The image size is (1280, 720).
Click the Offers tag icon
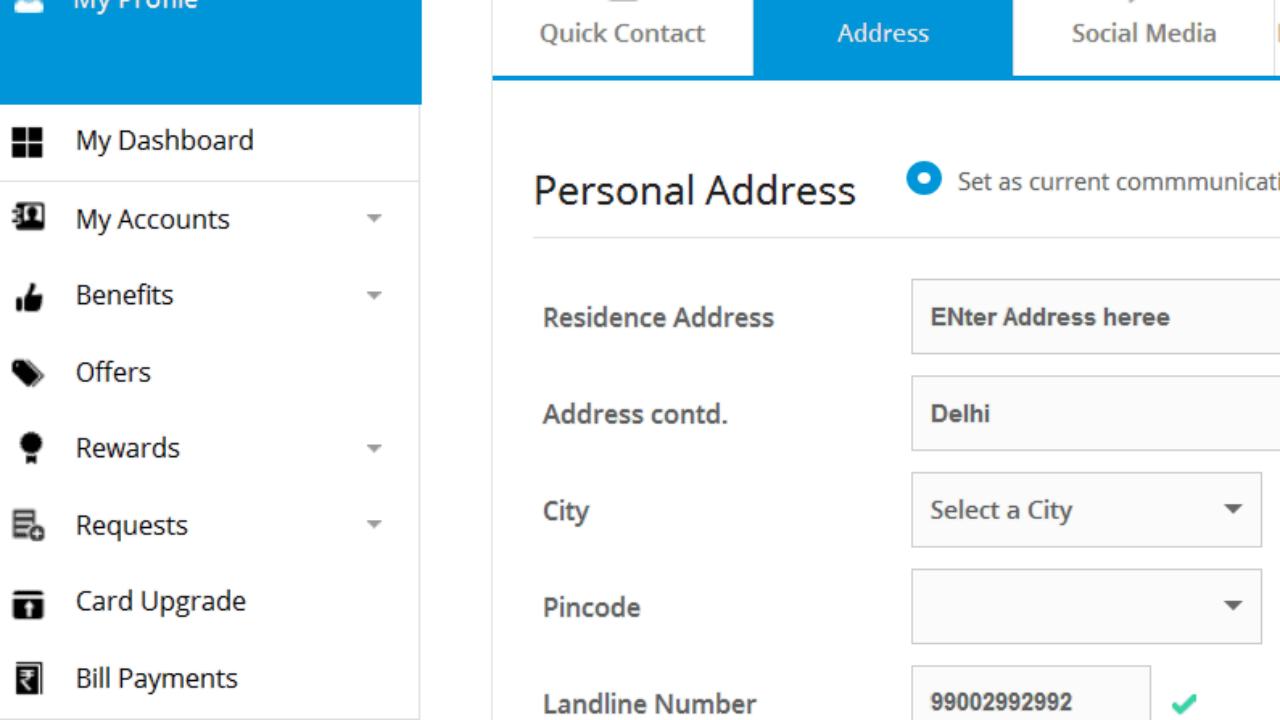27,373
